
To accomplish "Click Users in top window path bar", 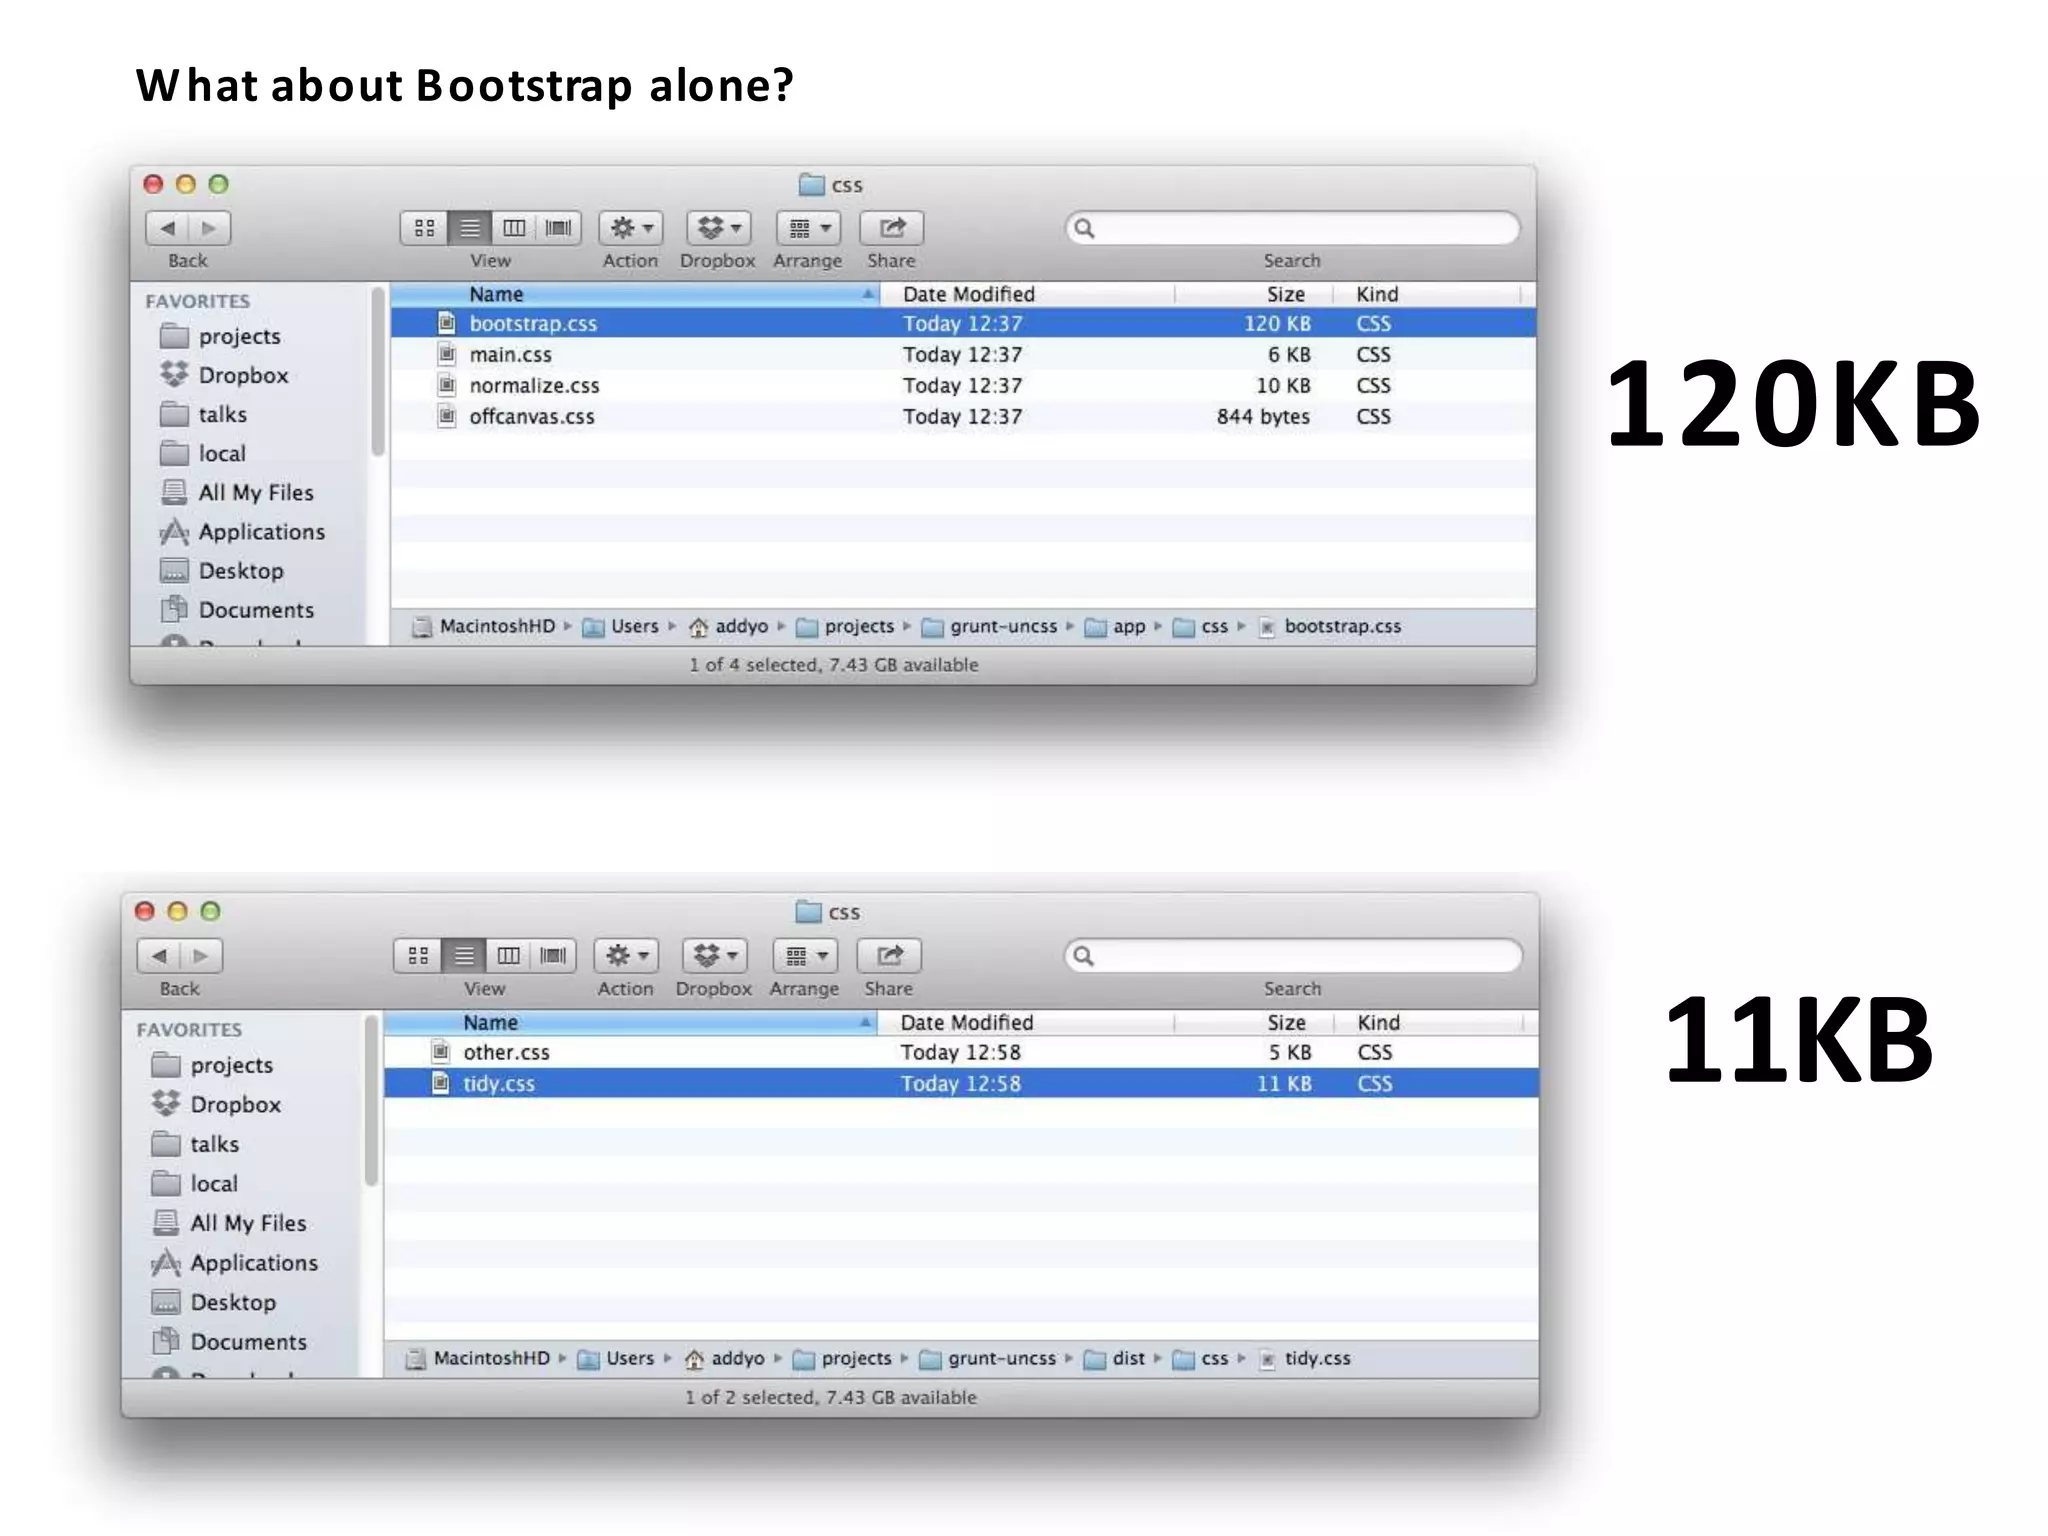I will tap(621, 626).
